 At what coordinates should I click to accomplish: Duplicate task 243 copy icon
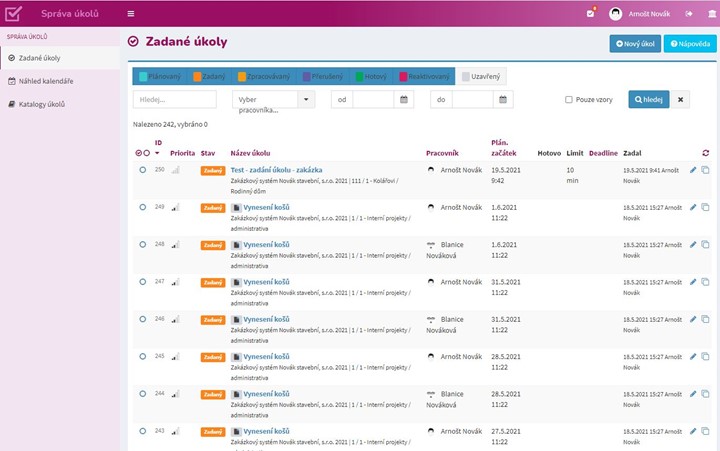705,431
